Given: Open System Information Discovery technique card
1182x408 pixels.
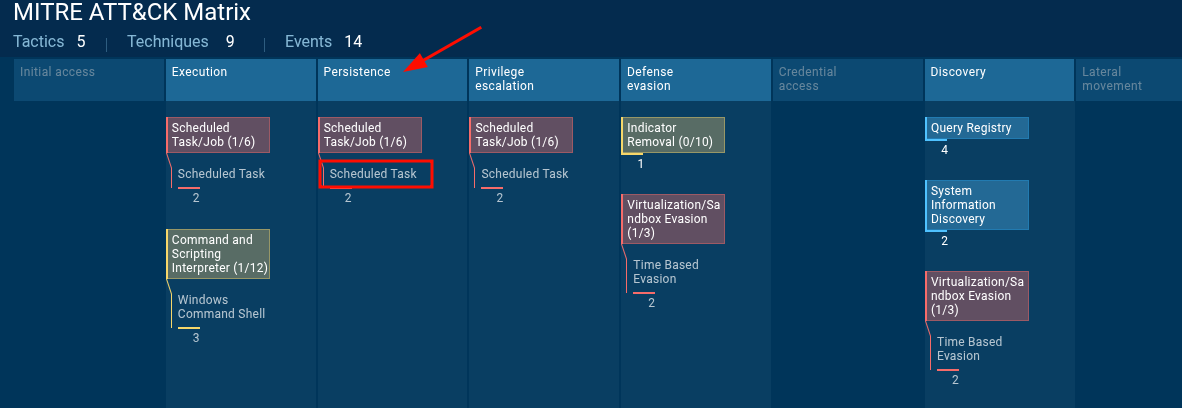Looking at the screenshot, I should tap(977, 205).
